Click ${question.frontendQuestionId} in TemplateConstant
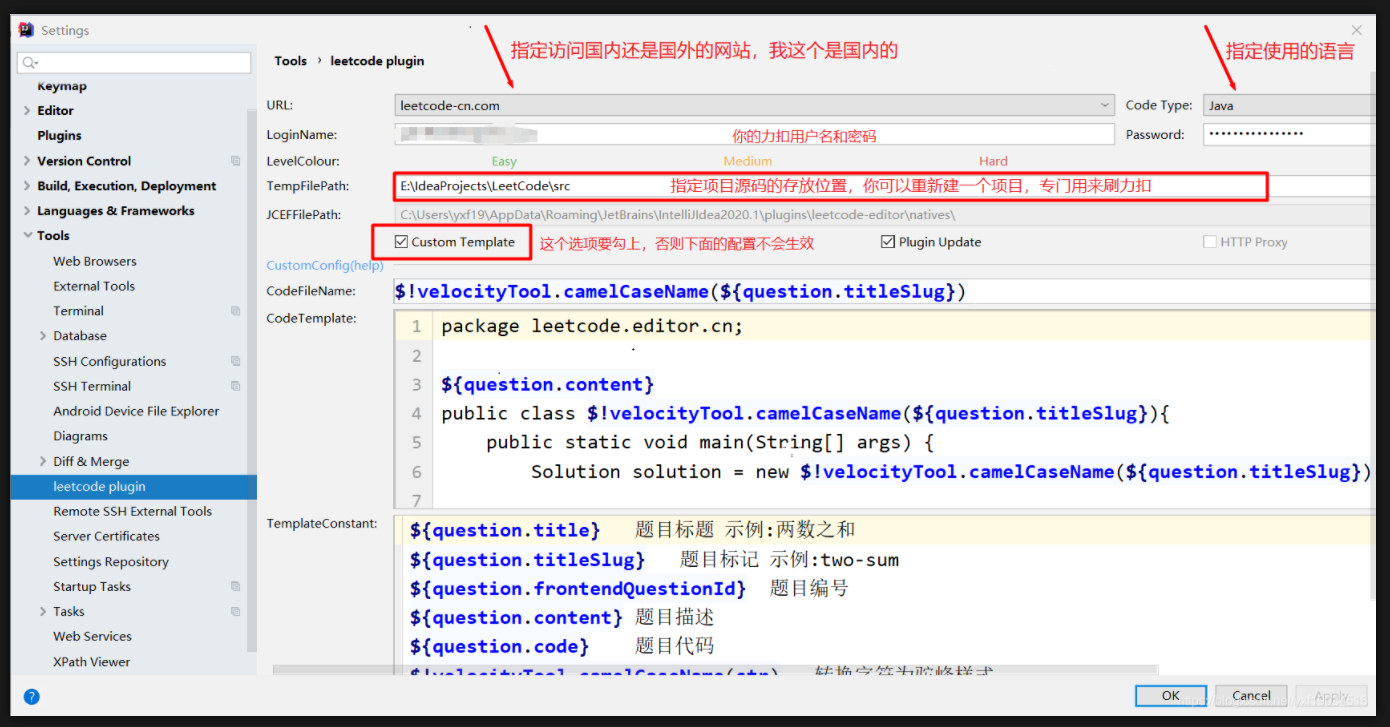This screenshot has height=727, width=1390. pyautogui.click(x=578, y=589)
